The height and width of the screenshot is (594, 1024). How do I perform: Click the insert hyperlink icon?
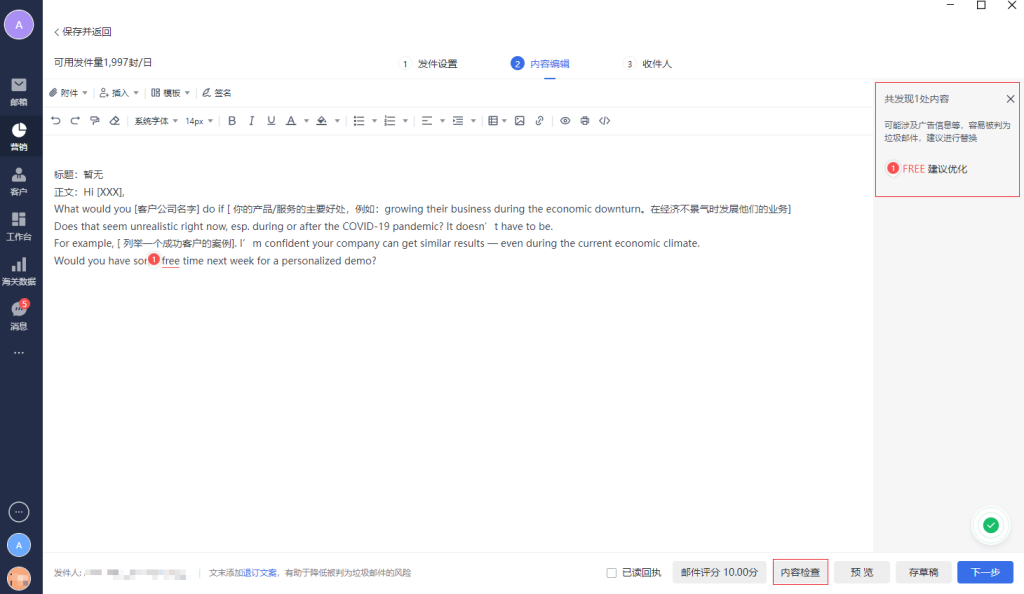coord(539,121)
